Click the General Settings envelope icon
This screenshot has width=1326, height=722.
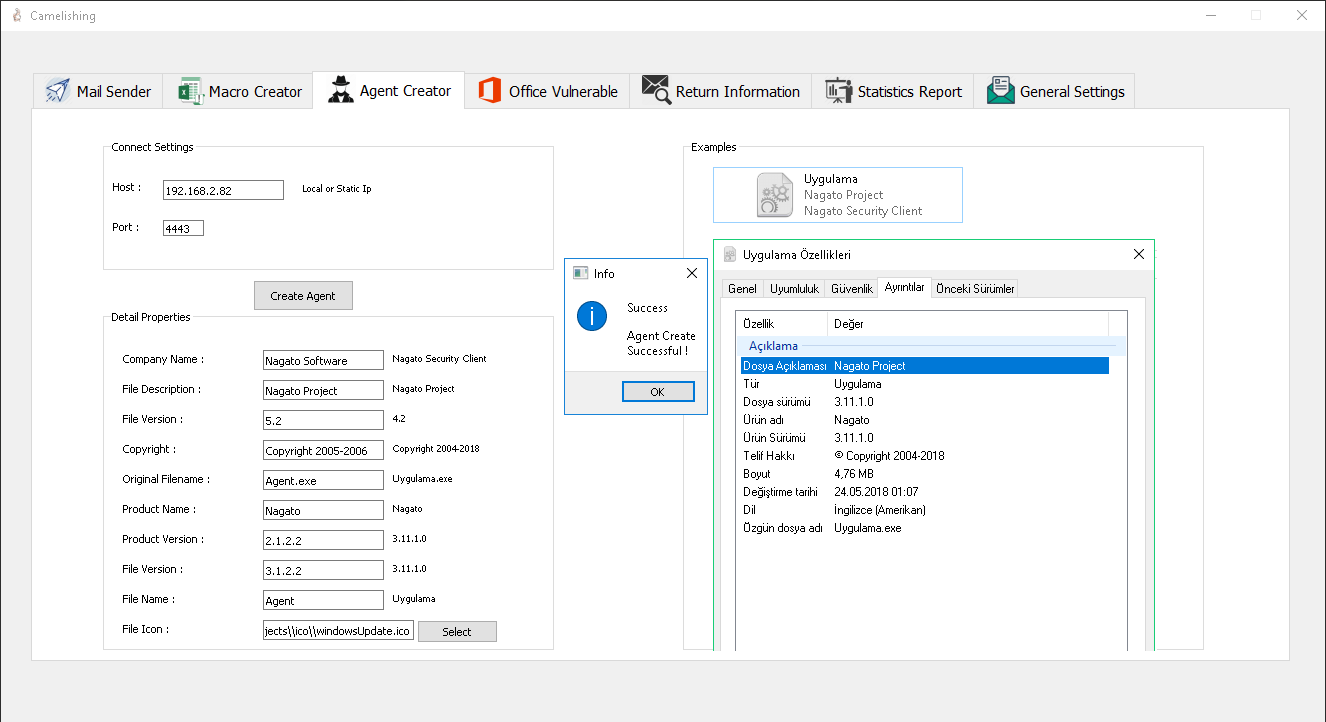click(x=1000, y=91)
